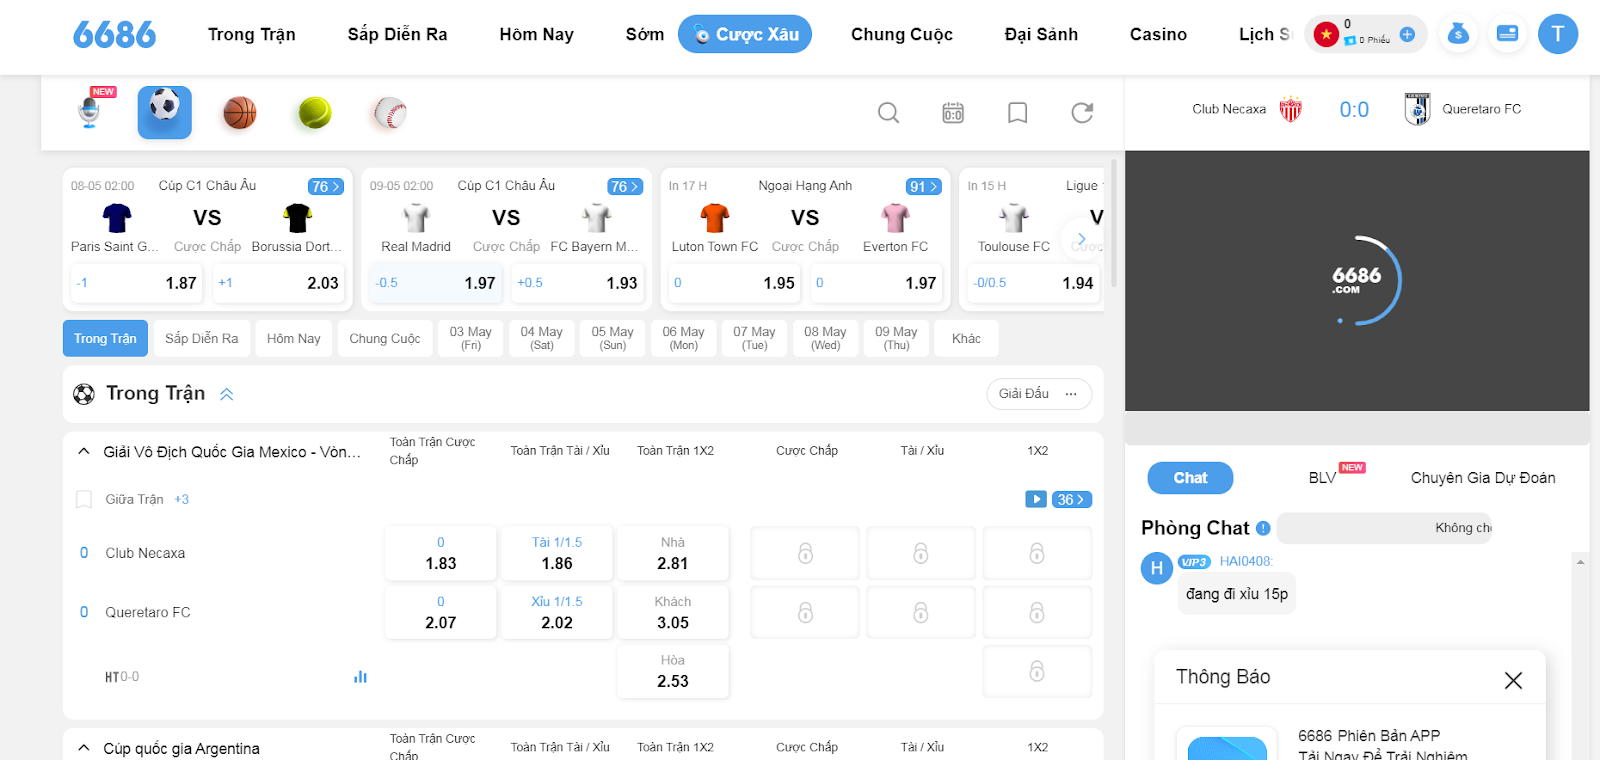1600x760 pixels.
Task: Switch to Cược Xâu parlay mode
Action: coord(745,34)
